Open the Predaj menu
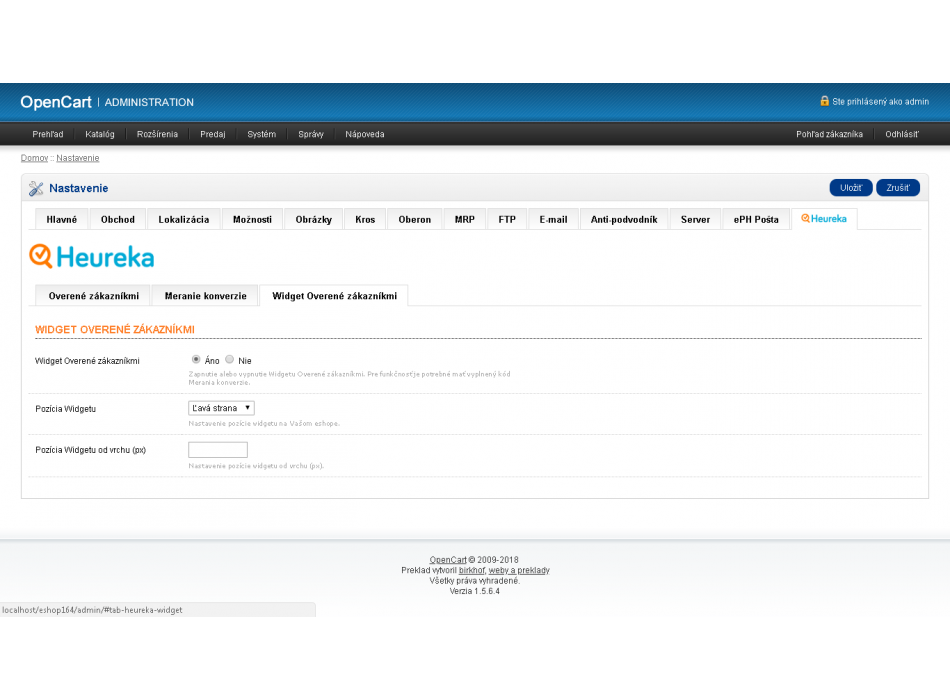Viewport: 950px width, 700px height. 213,134
